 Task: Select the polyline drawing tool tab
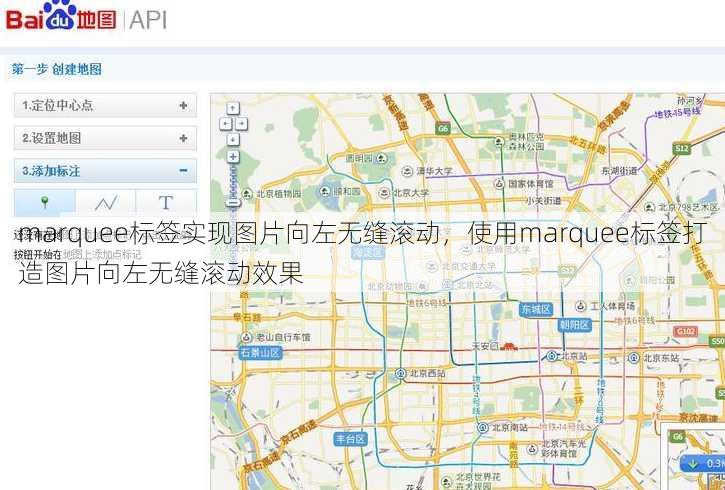106,202
